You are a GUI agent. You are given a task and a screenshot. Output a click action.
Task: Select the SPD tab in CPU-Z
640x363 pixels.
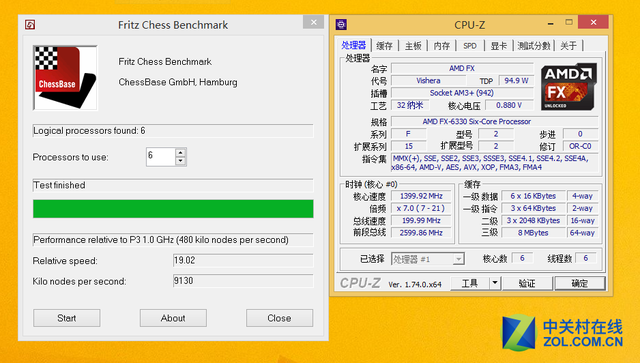(x=470, y=46)
